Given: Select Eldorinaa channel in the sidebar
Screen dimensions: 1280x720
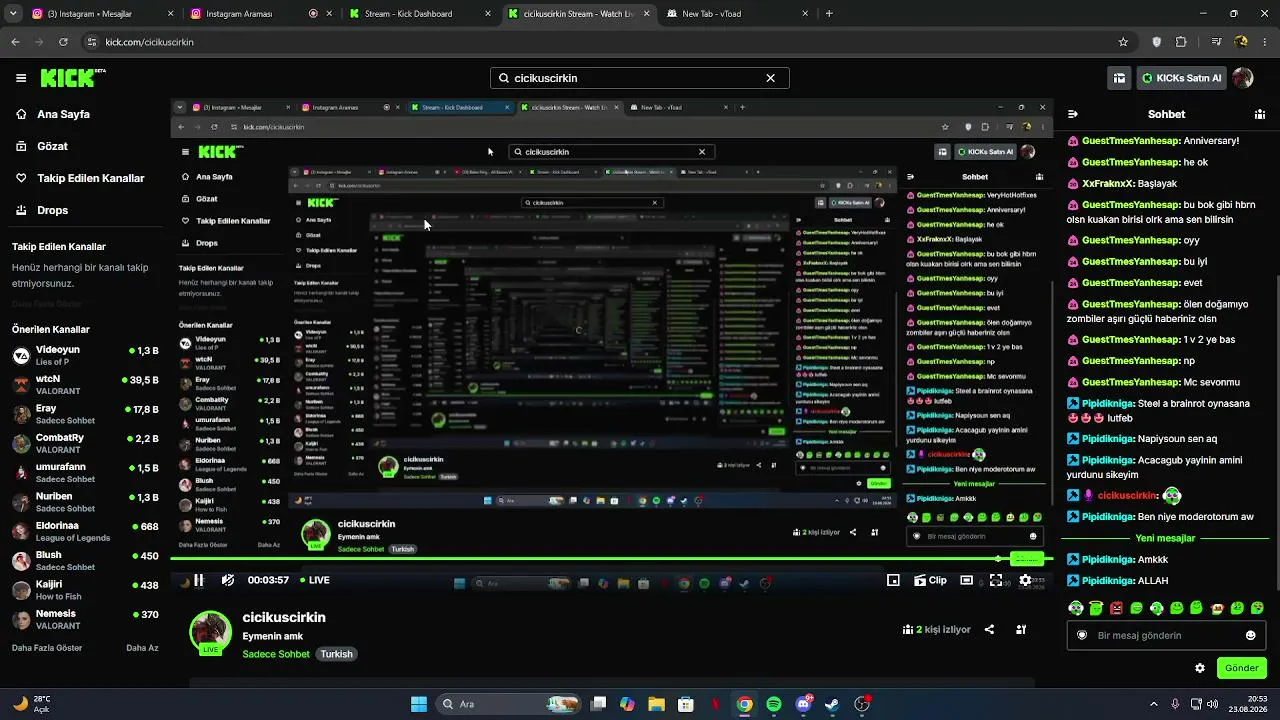Looking at the screenshot, I should click(x=85, y=531).
